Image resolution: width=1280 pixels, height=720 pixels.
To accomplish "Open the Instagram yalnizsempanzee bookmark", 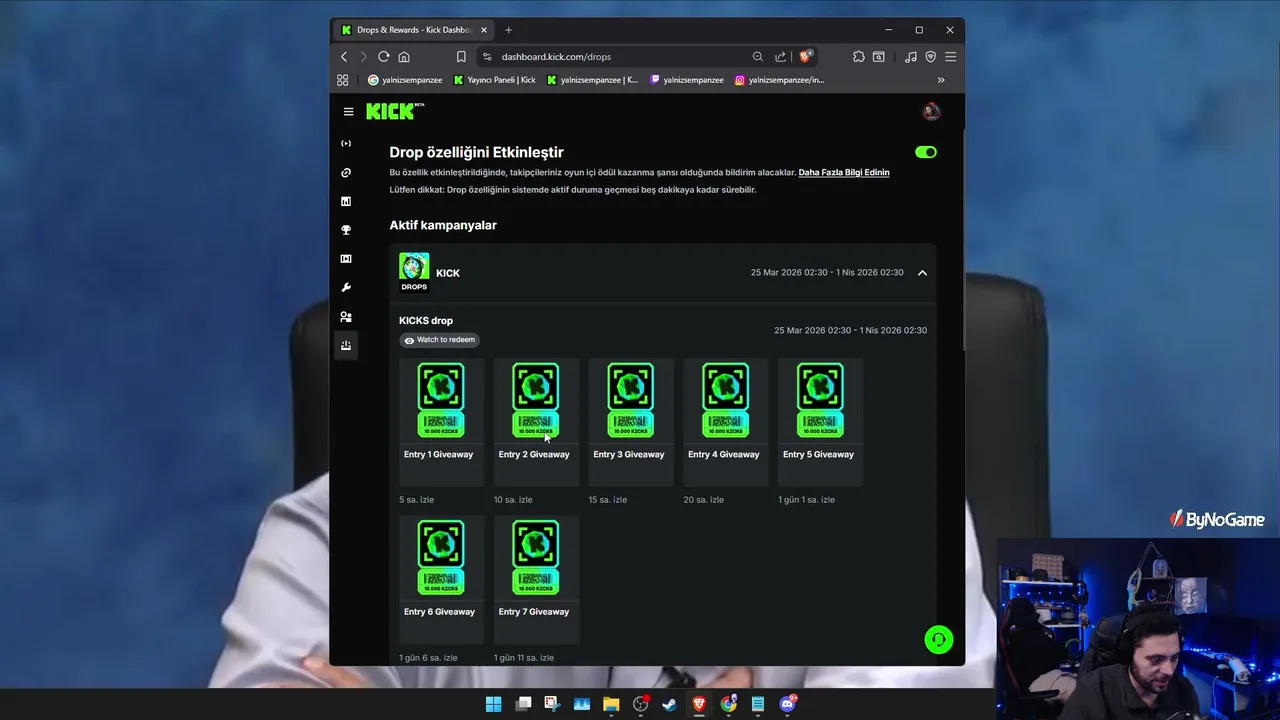I will [x=780, y=80].
